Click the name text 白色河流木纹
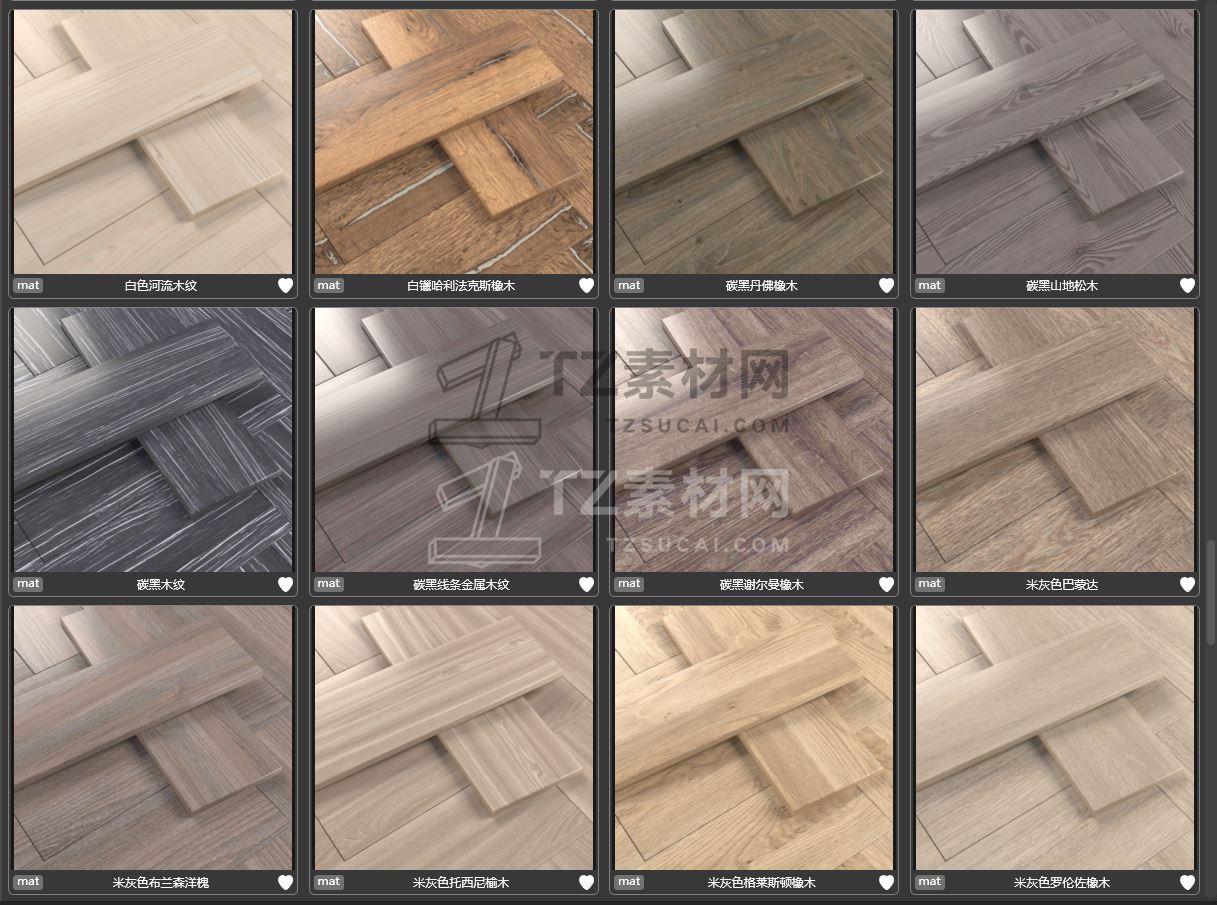This screenshot has width=1217, height=905. [161, 286]
